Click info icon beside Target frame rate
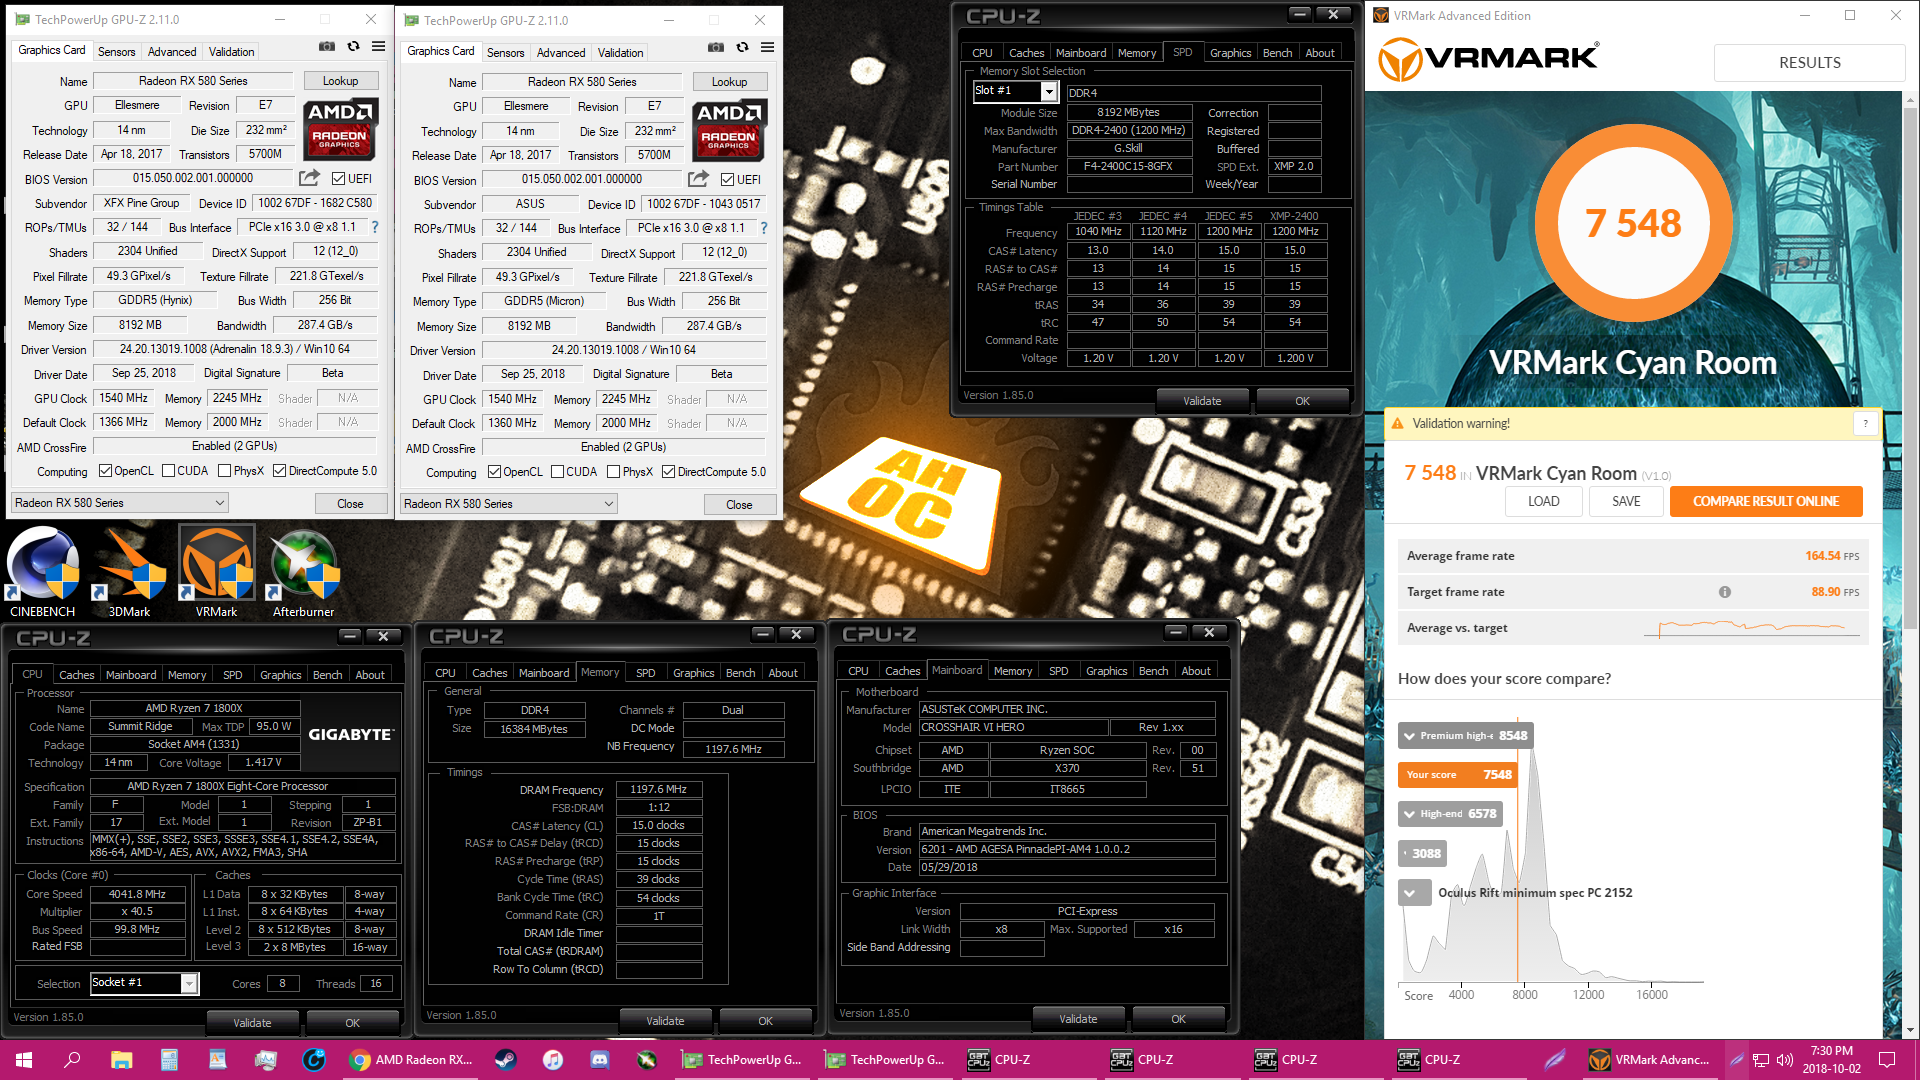This screenshot has width=1920, height=1080. coord(1725,592)
